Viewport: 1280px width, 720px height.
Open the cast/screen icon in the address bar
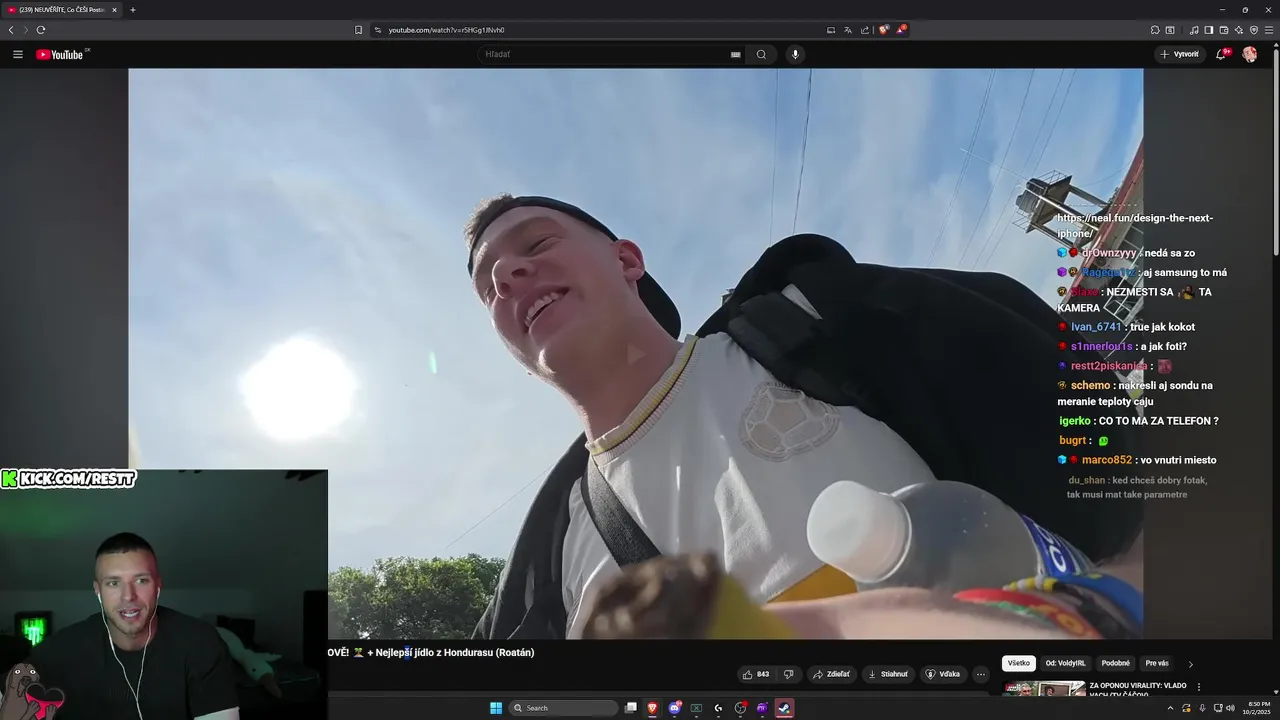coord(831,30)
